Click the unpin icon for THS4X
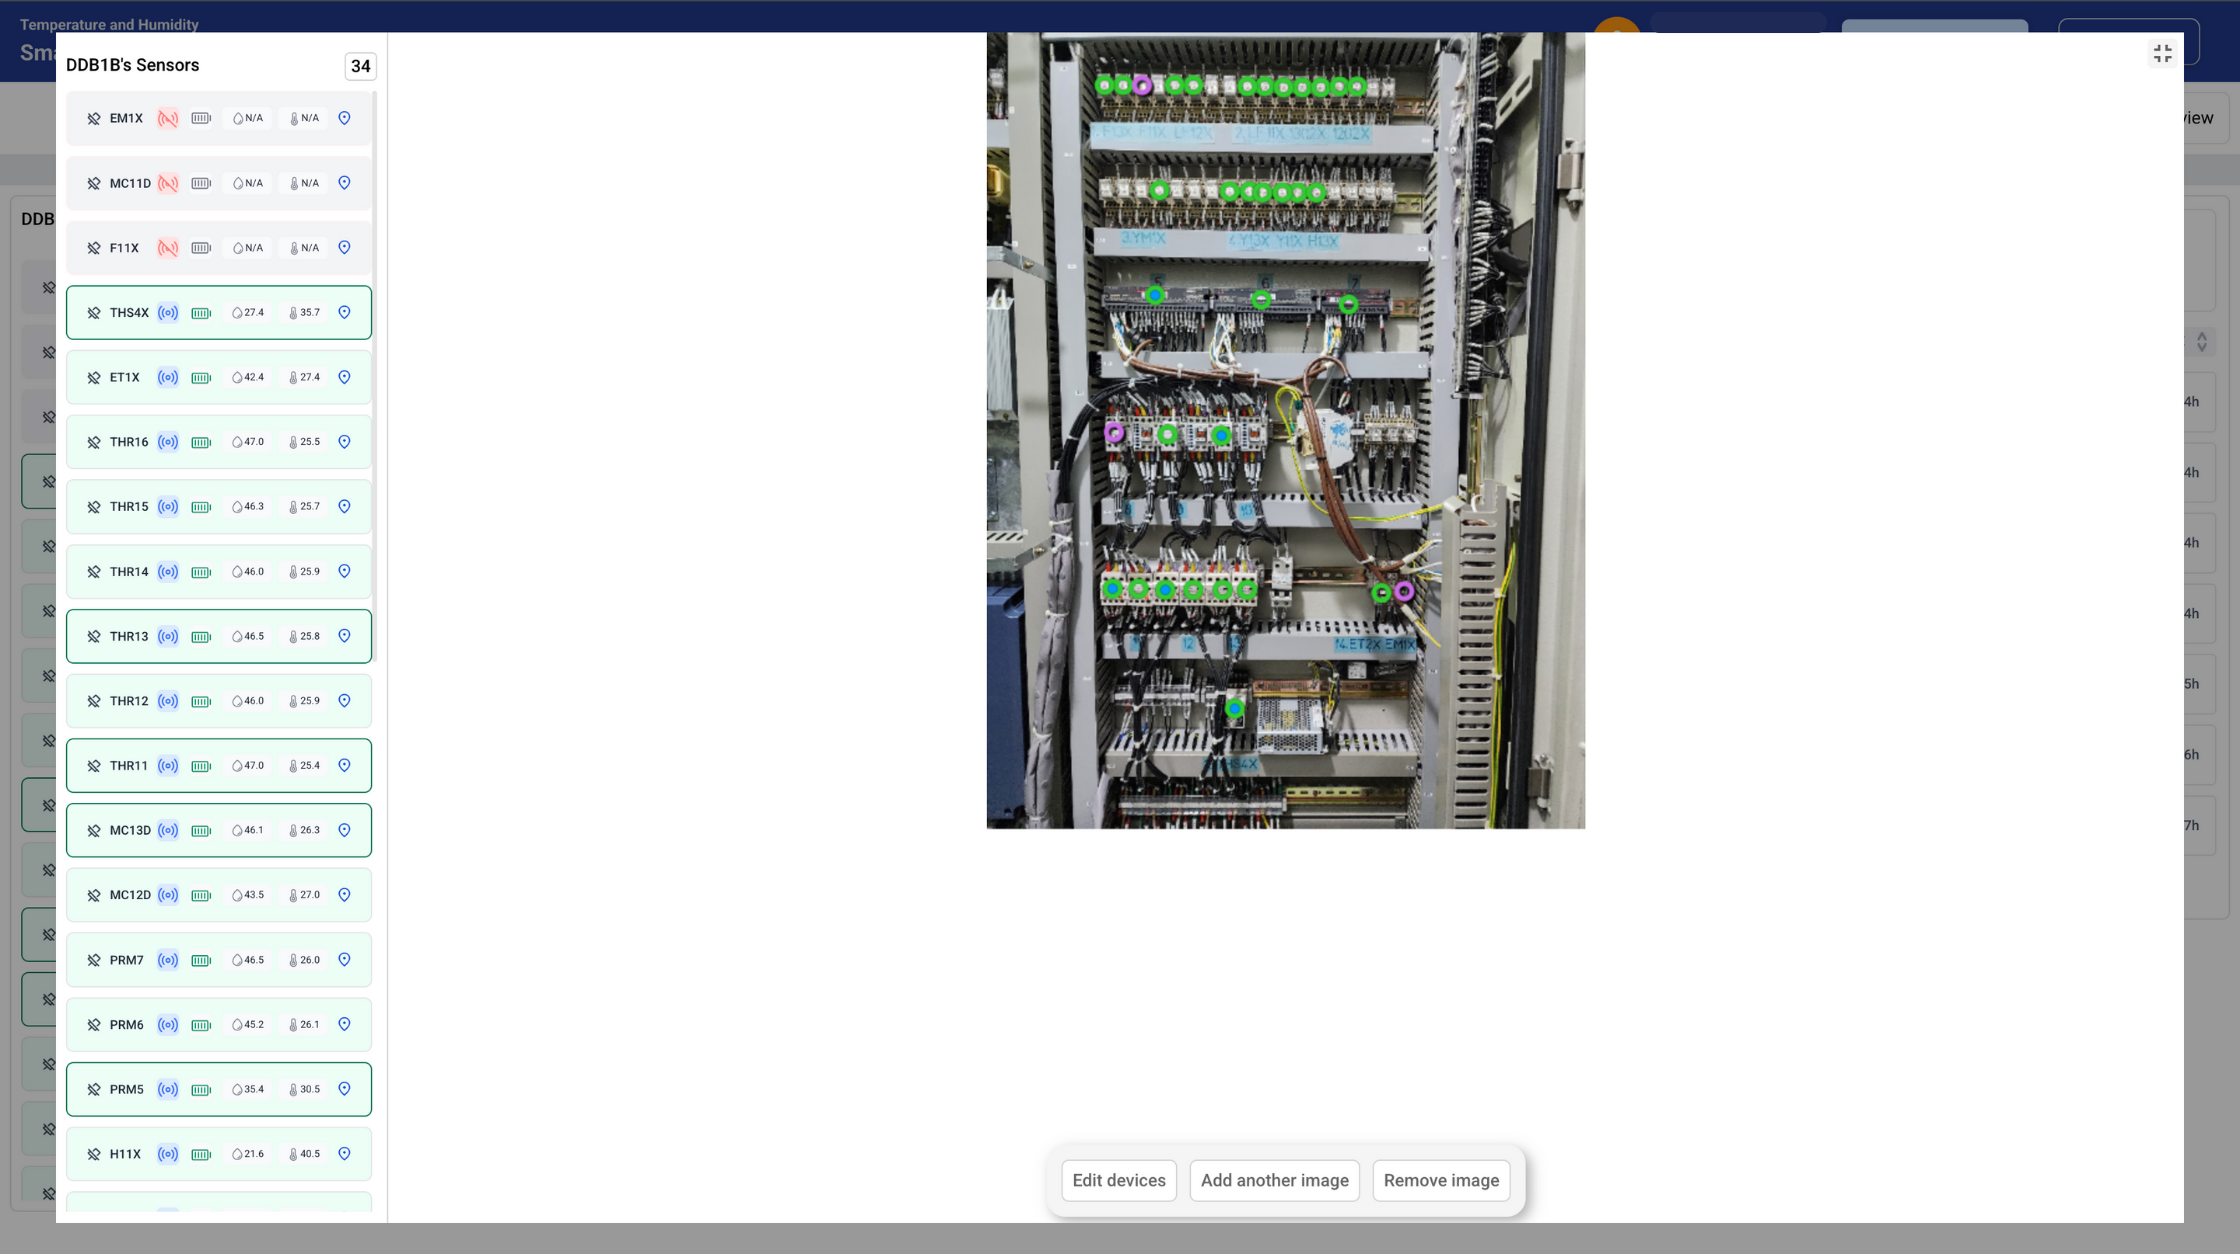Image resolution: width=2240 pixels, height=1260 pixels. [x=94, y=313]
